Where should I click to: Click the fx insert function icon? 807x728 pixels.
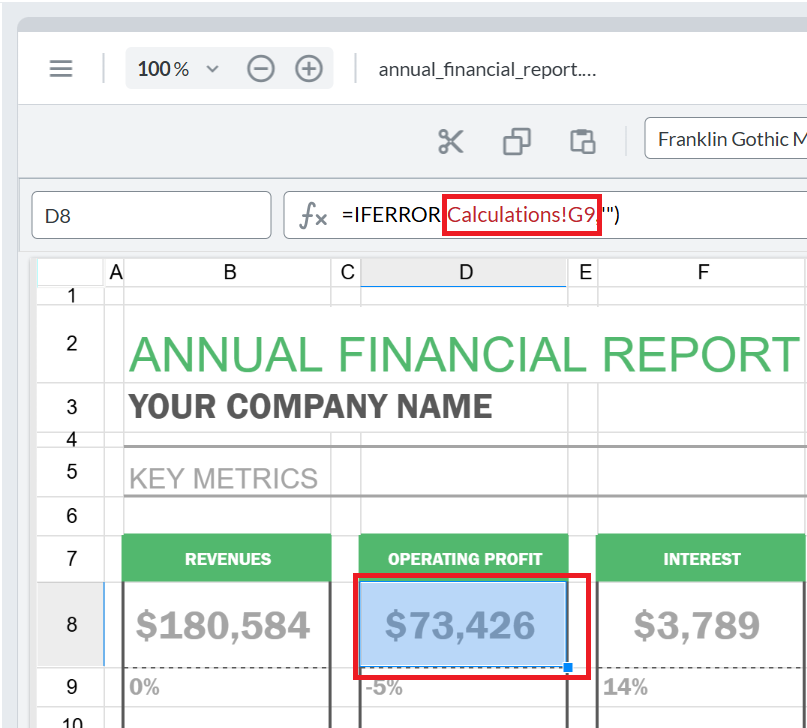pos(314,215)
